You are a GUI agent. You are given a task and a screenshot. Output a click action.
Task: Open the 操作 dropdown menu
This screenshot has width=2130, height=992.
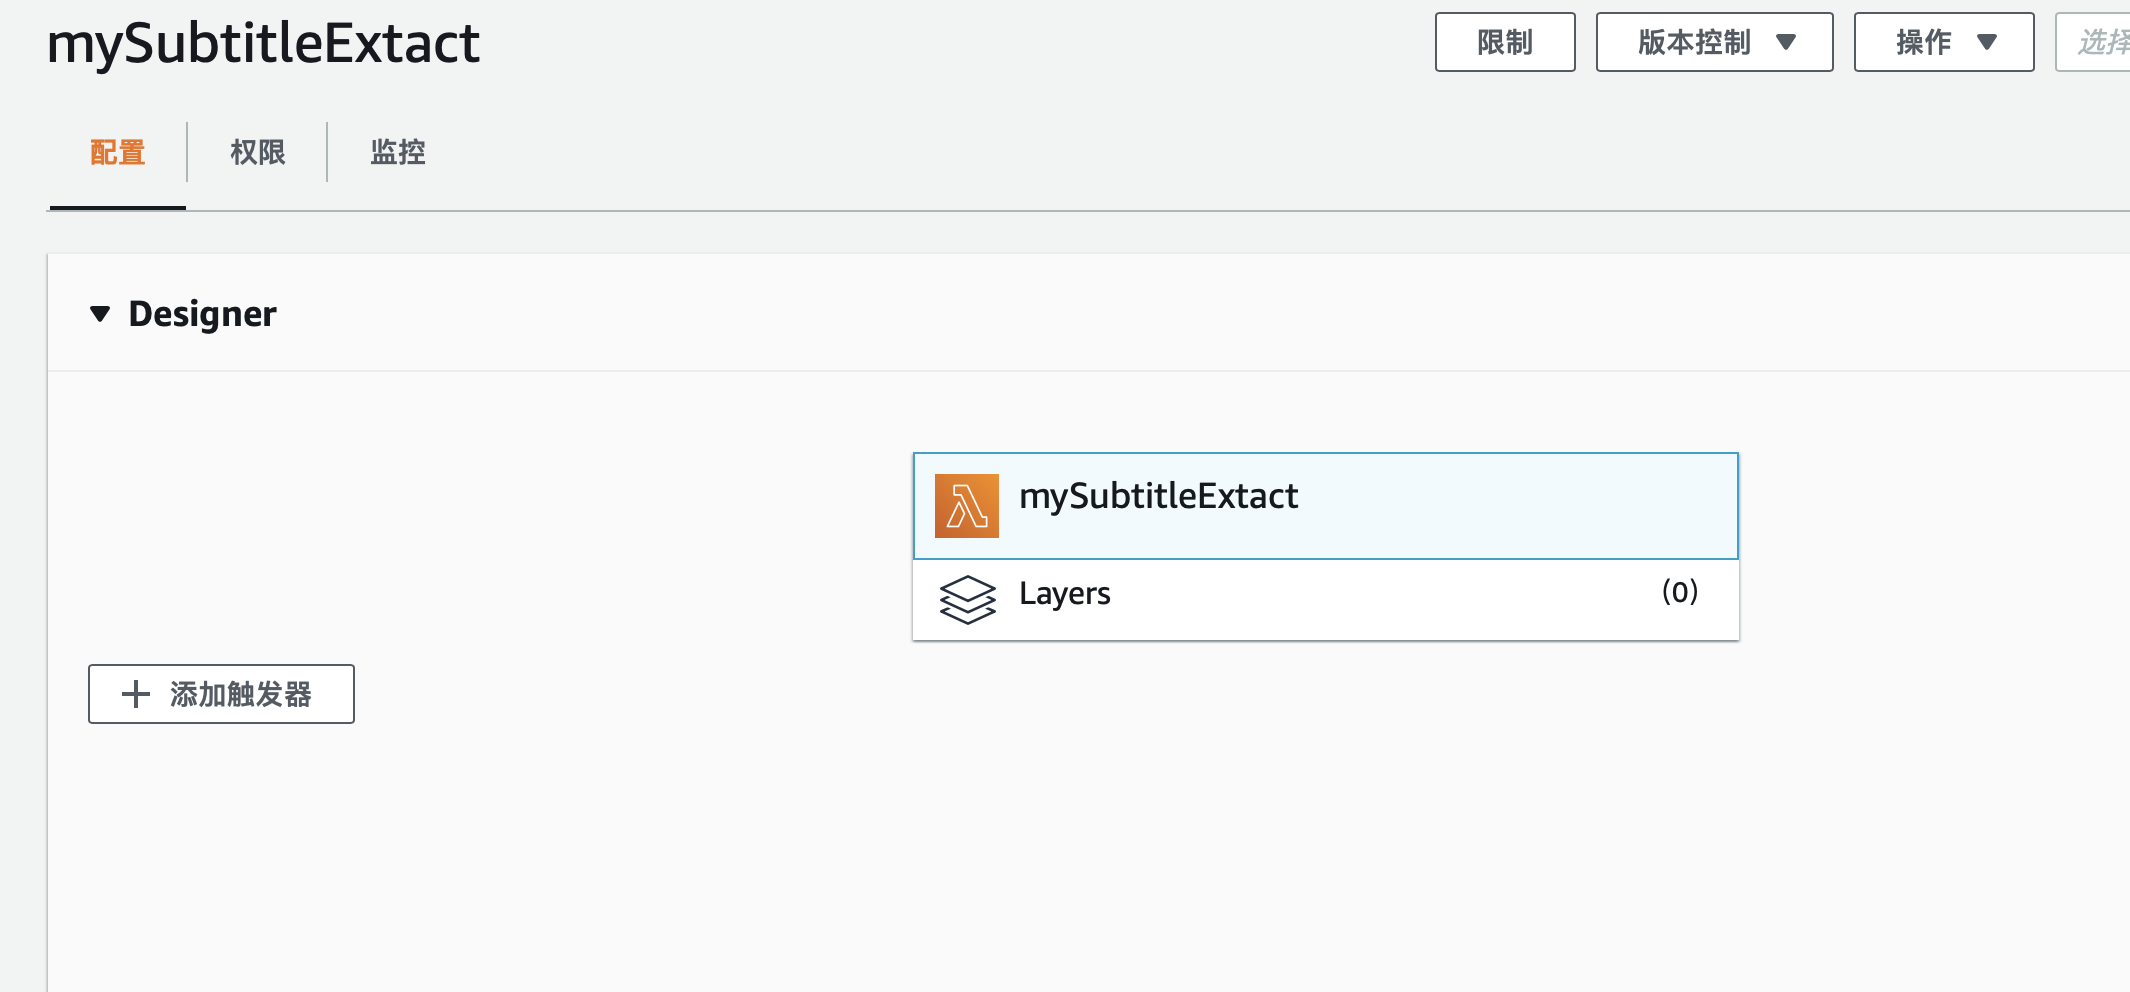1944,42
